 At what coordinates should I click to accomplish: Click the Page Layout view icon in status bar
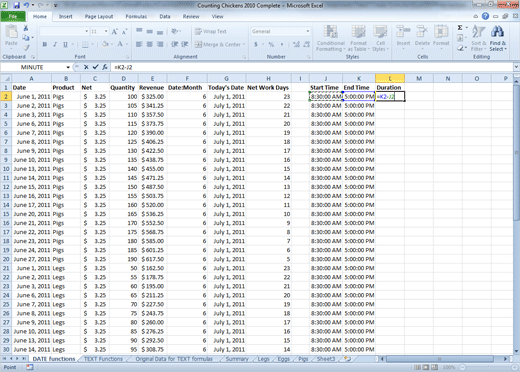426,367
